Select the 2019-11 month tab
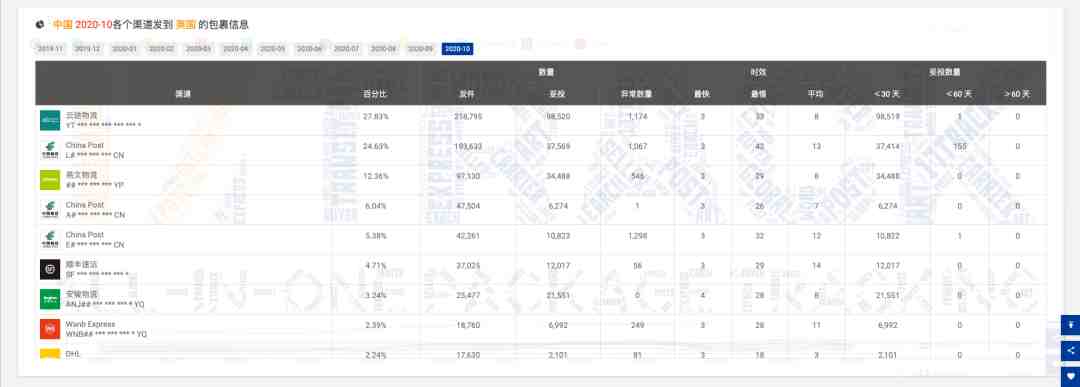The height and width of the screenshot is (387, 1080). tap(50, 49)
